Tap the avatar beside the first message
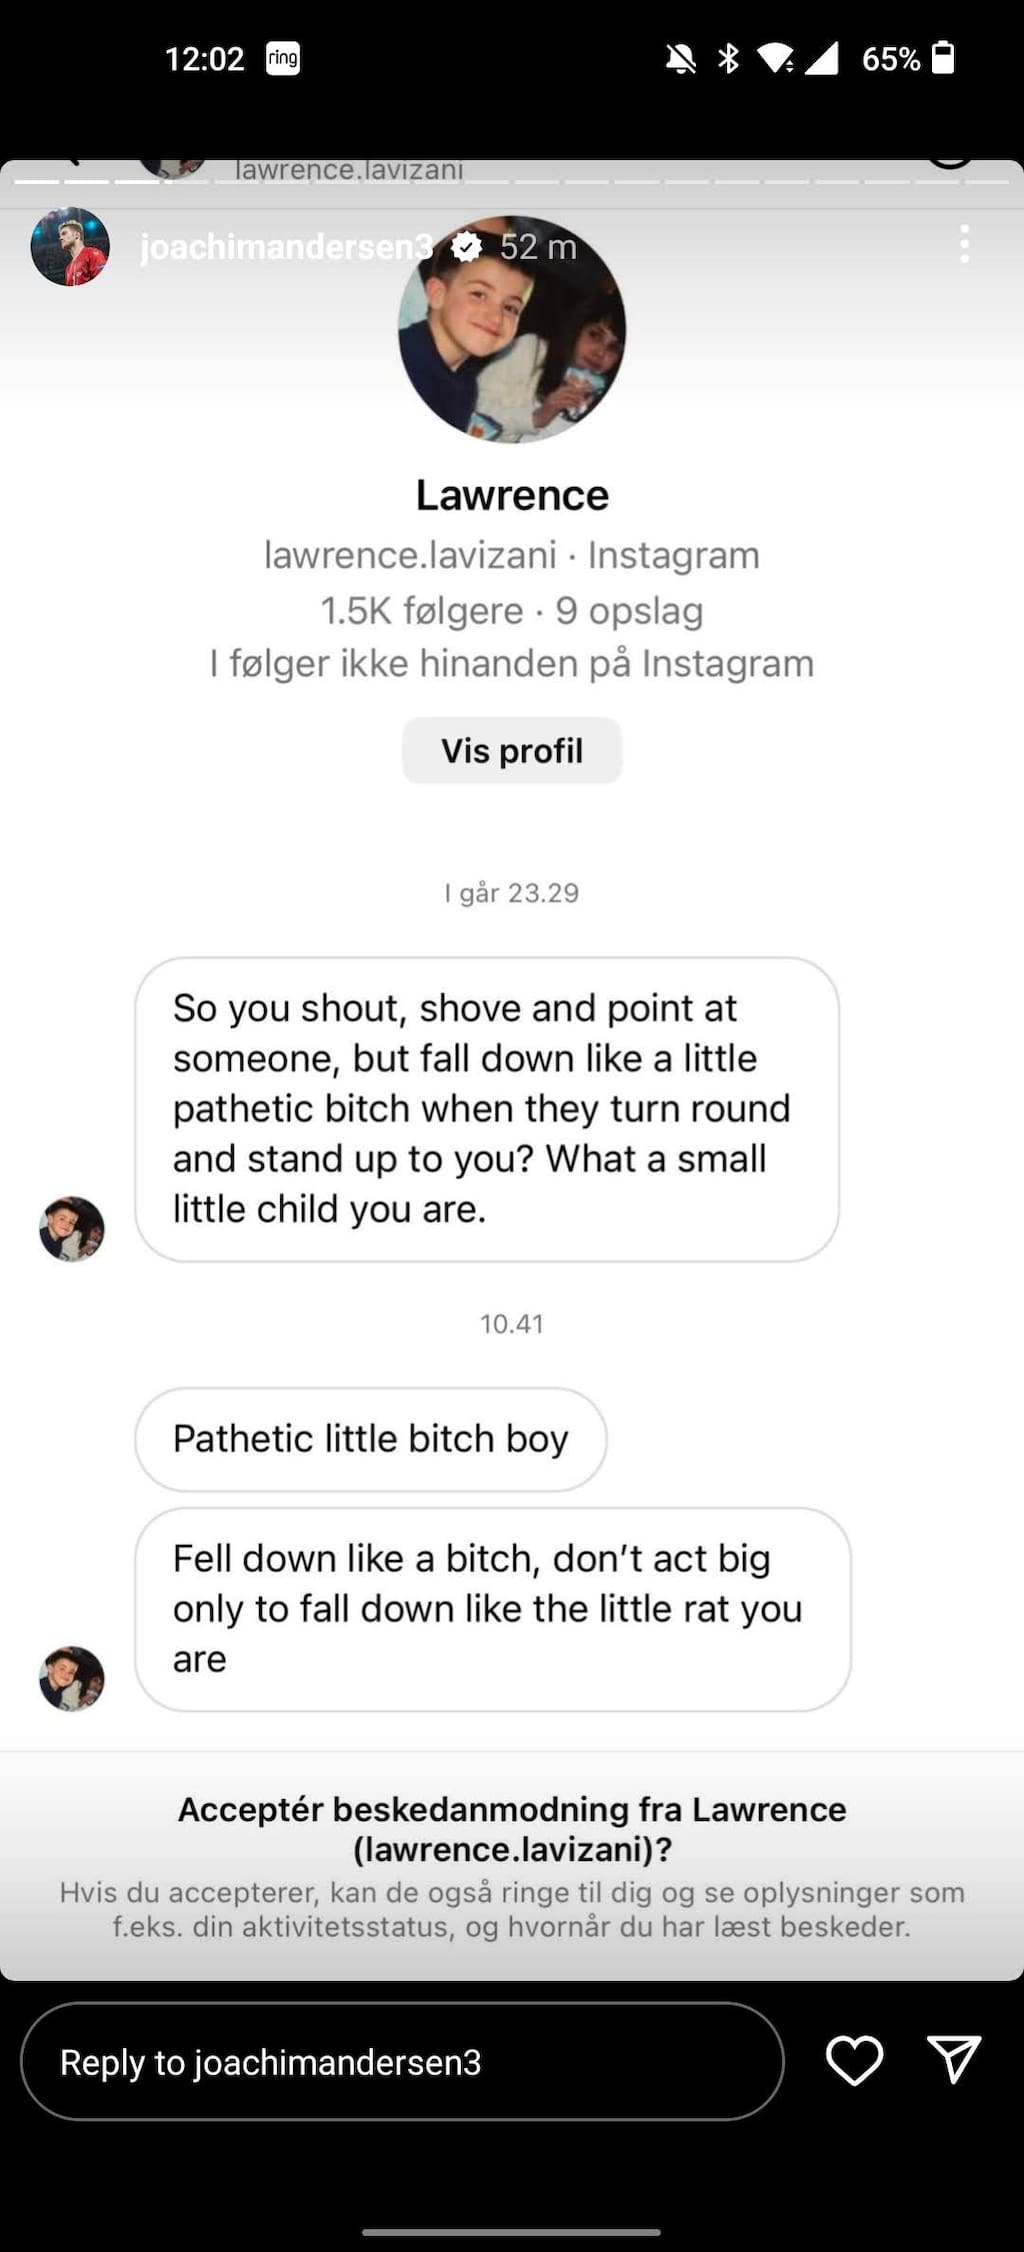Image resolution: width=1024 pixels, height=2252 pixels. pyautogui.click(x=72, y=1228)
